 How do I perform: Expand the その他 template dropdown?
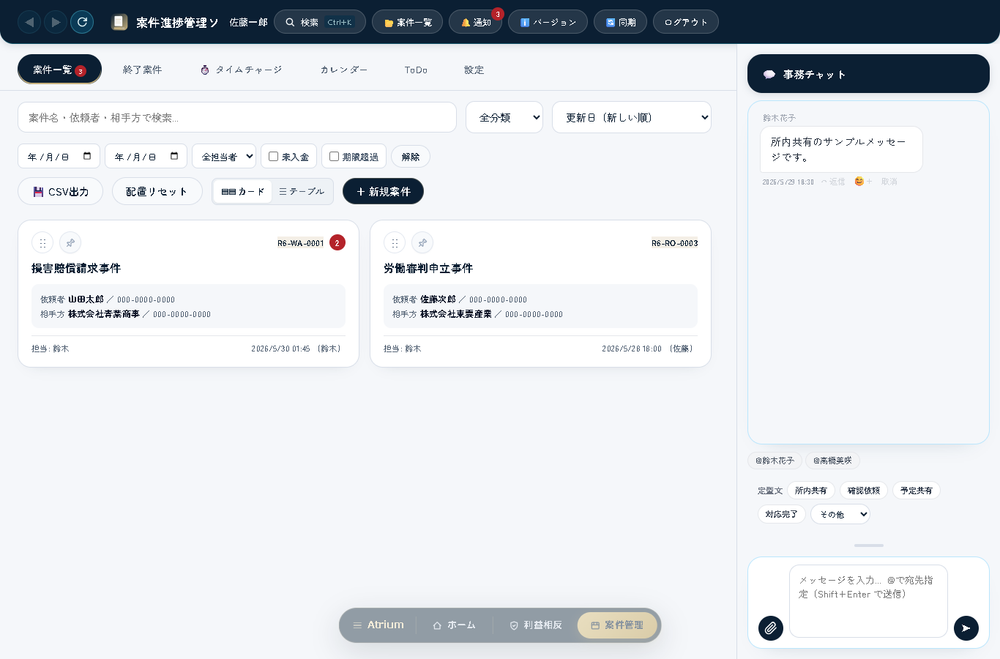click(x=840, y=514)
